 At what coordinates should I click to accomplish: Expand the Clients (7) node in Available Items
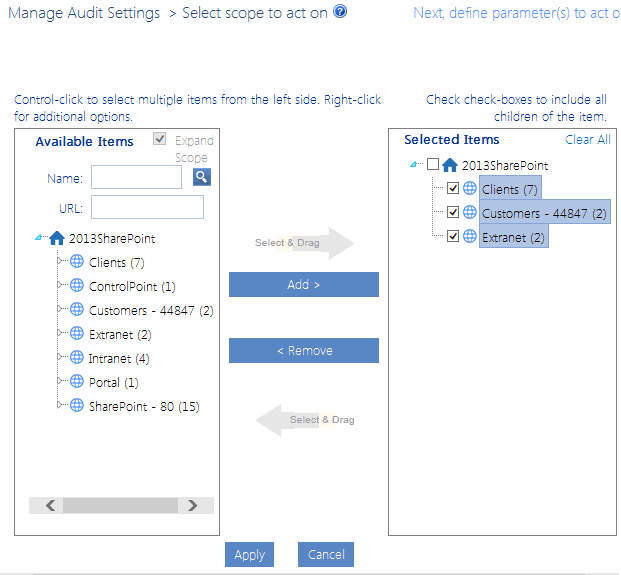[x=60, y=263]
